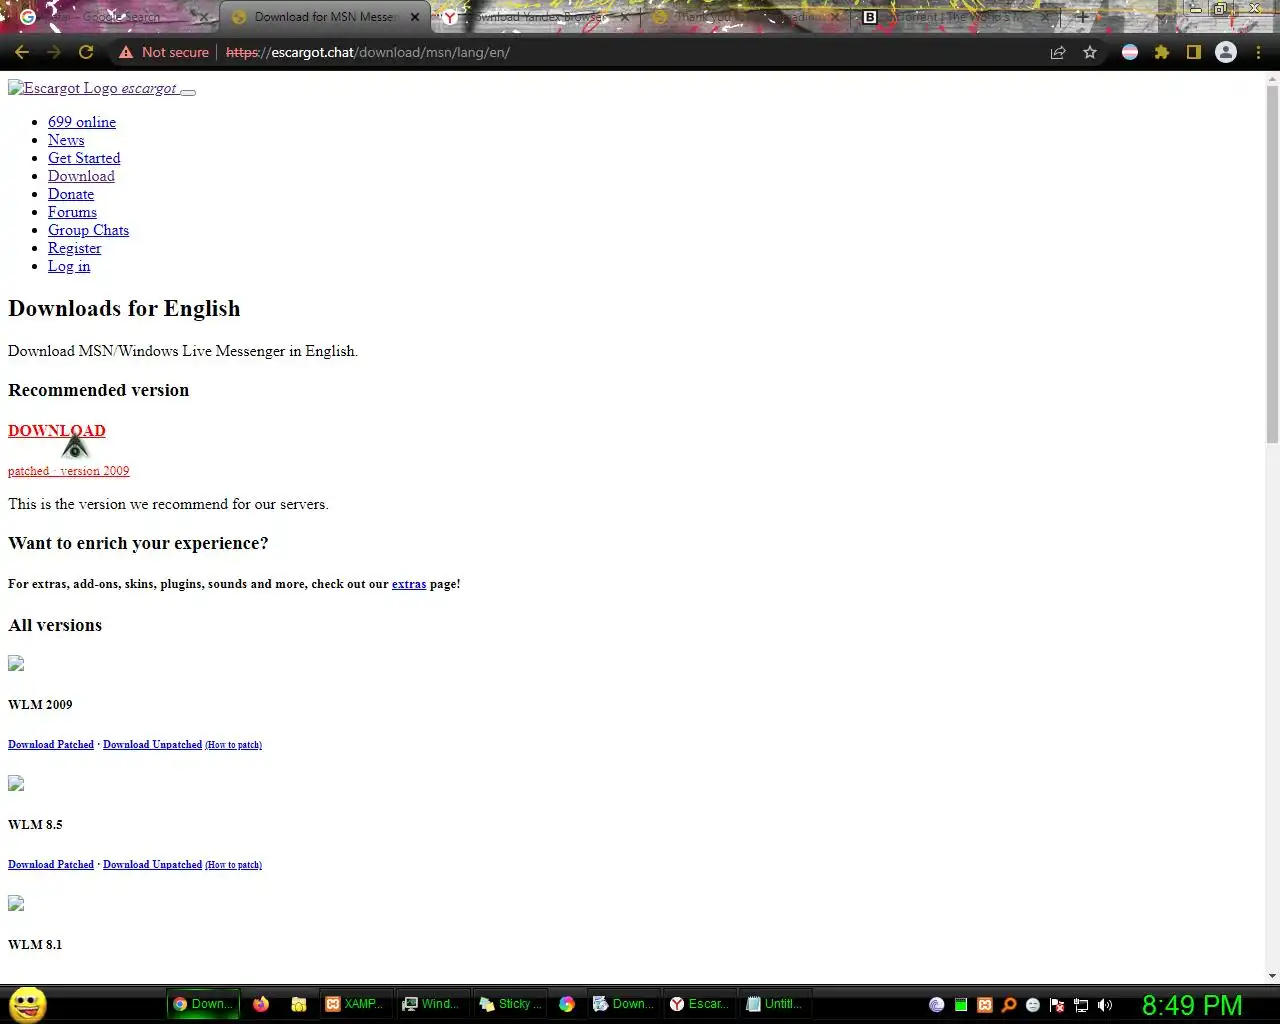The width and height of the screenshot is (1280, 1024).
Task: Open the Forums link
Action: click(x=72, y=212)
